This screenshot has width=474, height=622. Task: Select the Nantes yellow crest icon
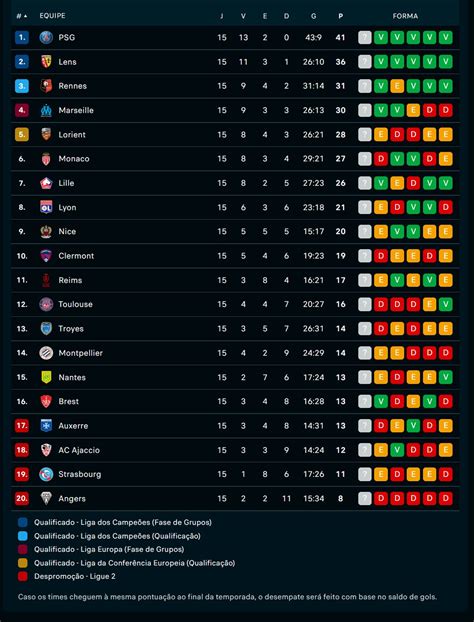(46, 377)
